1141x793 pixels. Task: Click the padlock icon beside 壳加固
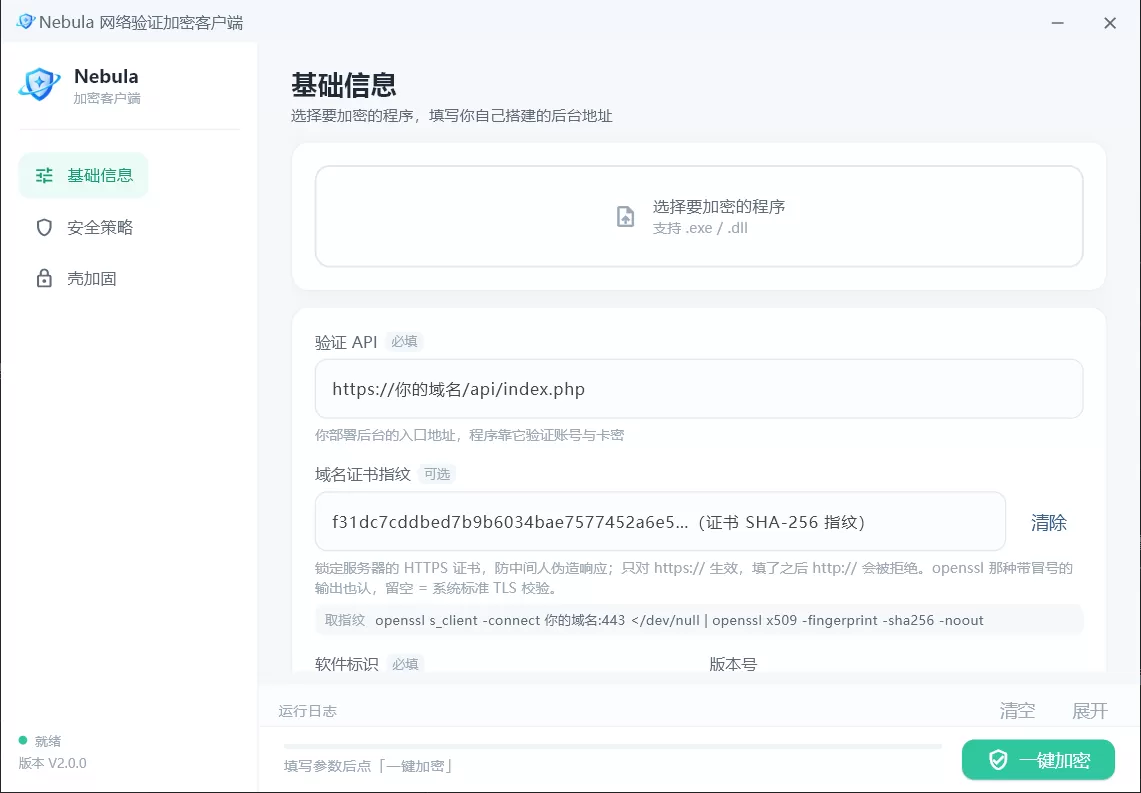[44, 279]
